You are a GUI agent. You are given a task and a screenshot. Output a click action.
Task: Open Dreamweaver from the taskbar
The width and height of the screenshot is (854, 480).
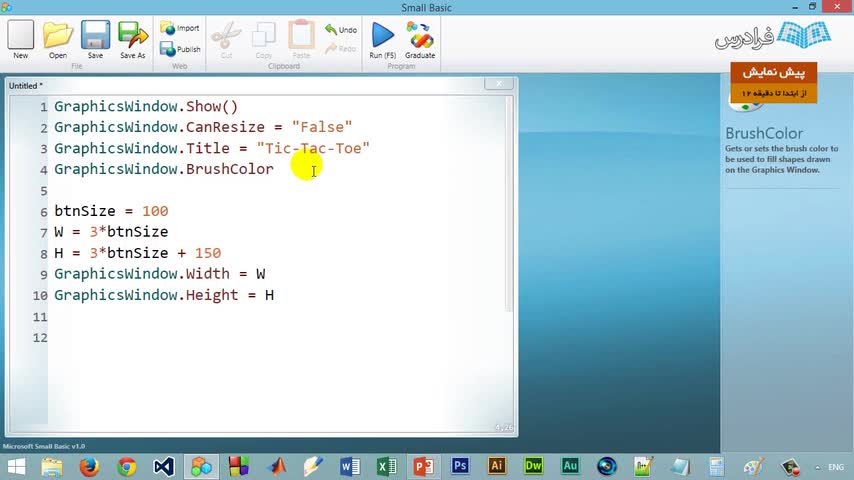pos(533,466)
